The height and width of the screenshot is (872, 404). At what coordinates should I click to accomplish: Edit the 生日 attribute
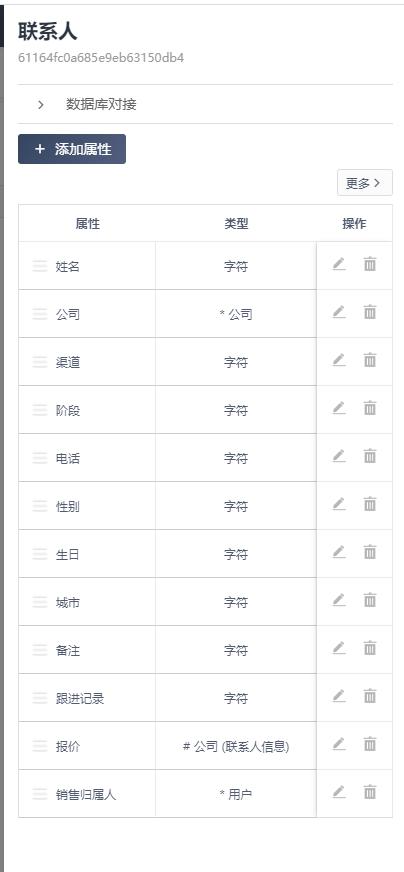pos(339,552)
